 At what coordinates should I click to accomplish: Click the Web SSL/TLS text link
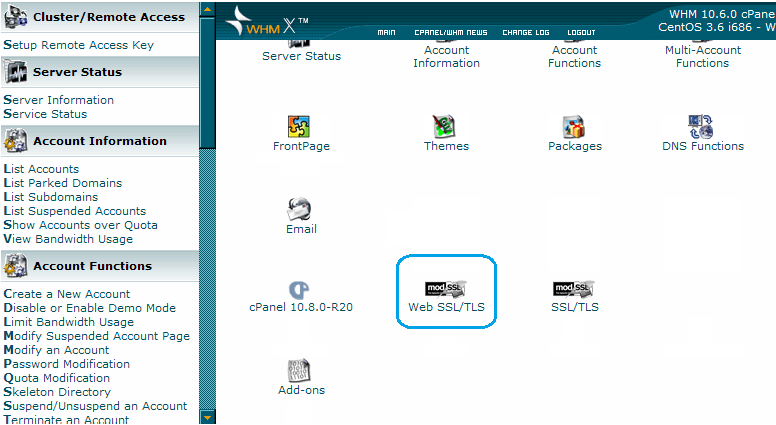(x=446, y=307)
